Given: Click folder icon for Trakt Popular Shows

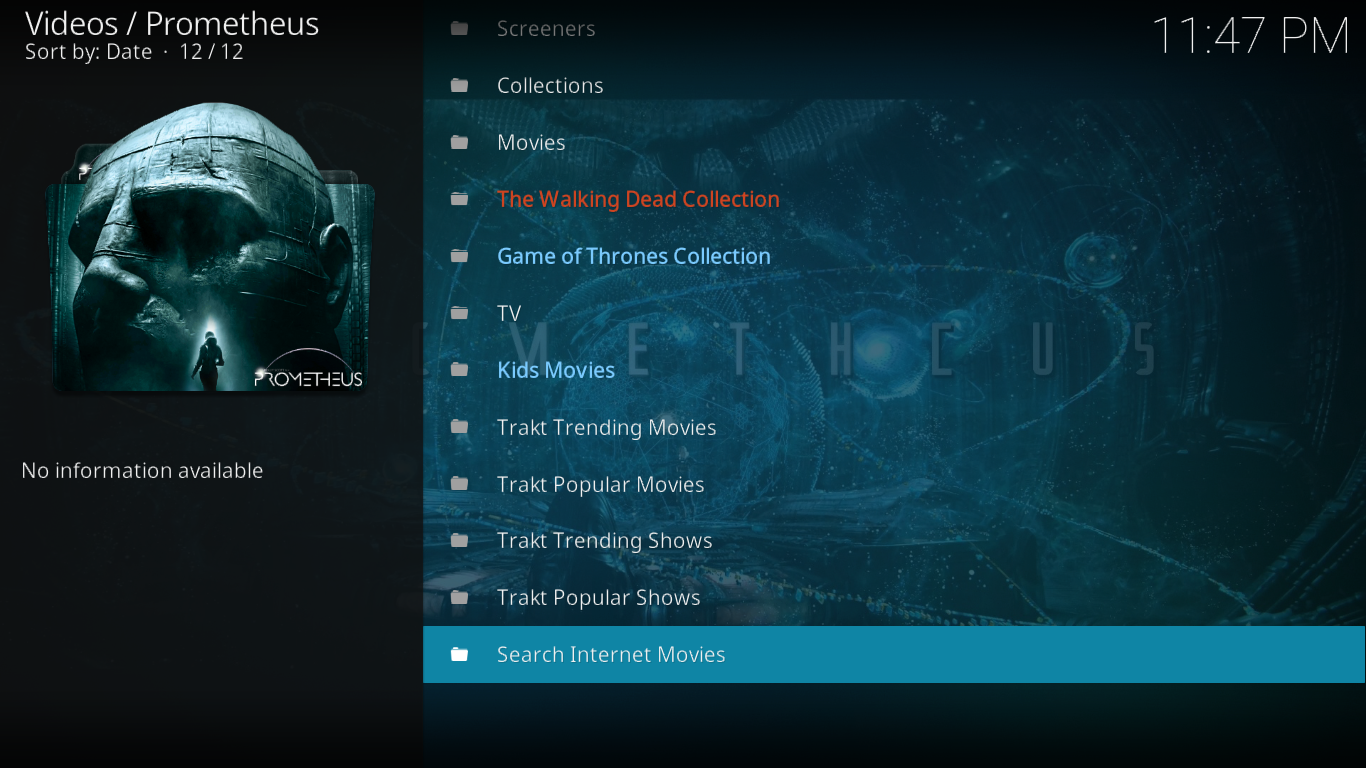Looking at the screenshot, I should pos(459,597).
